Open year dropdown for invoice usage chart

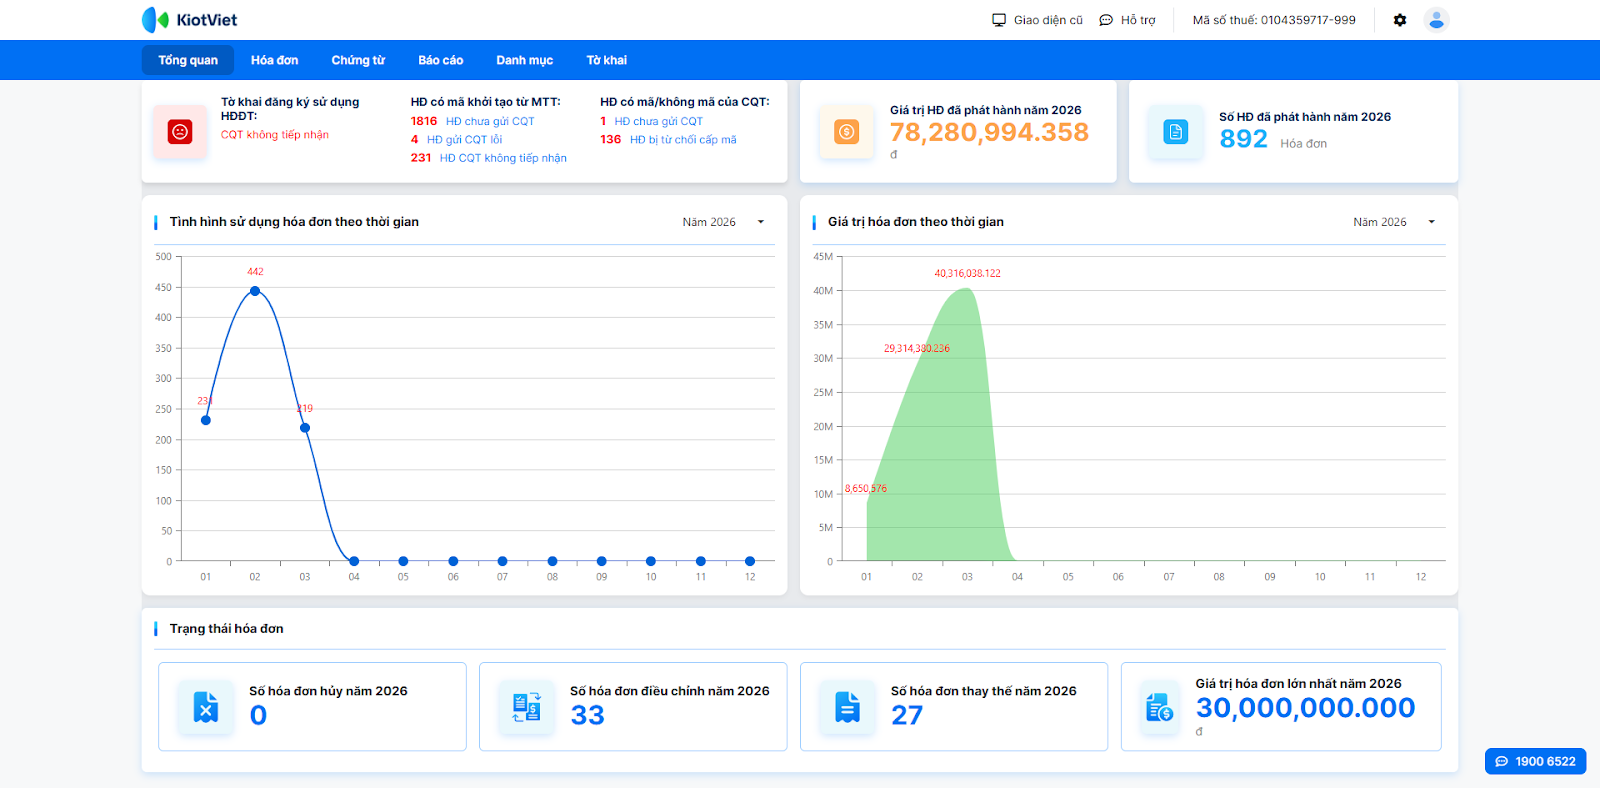[723, 222]
